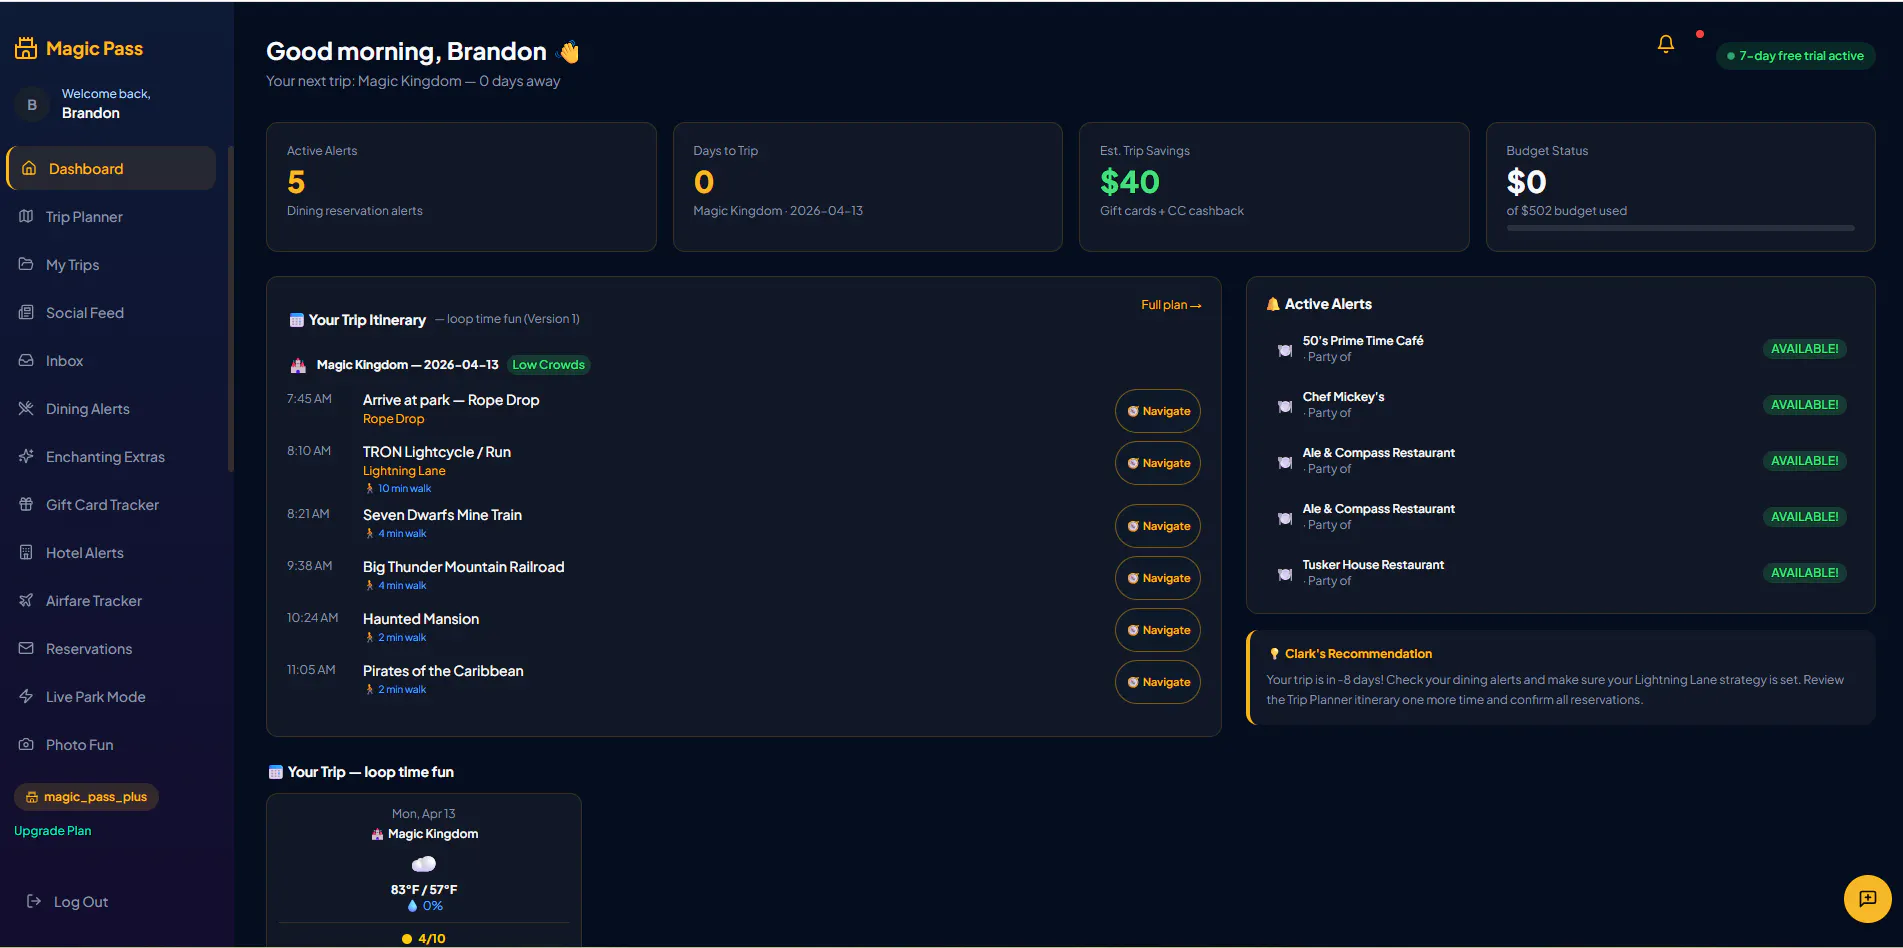Click the Log Out arrow icon

34,902
